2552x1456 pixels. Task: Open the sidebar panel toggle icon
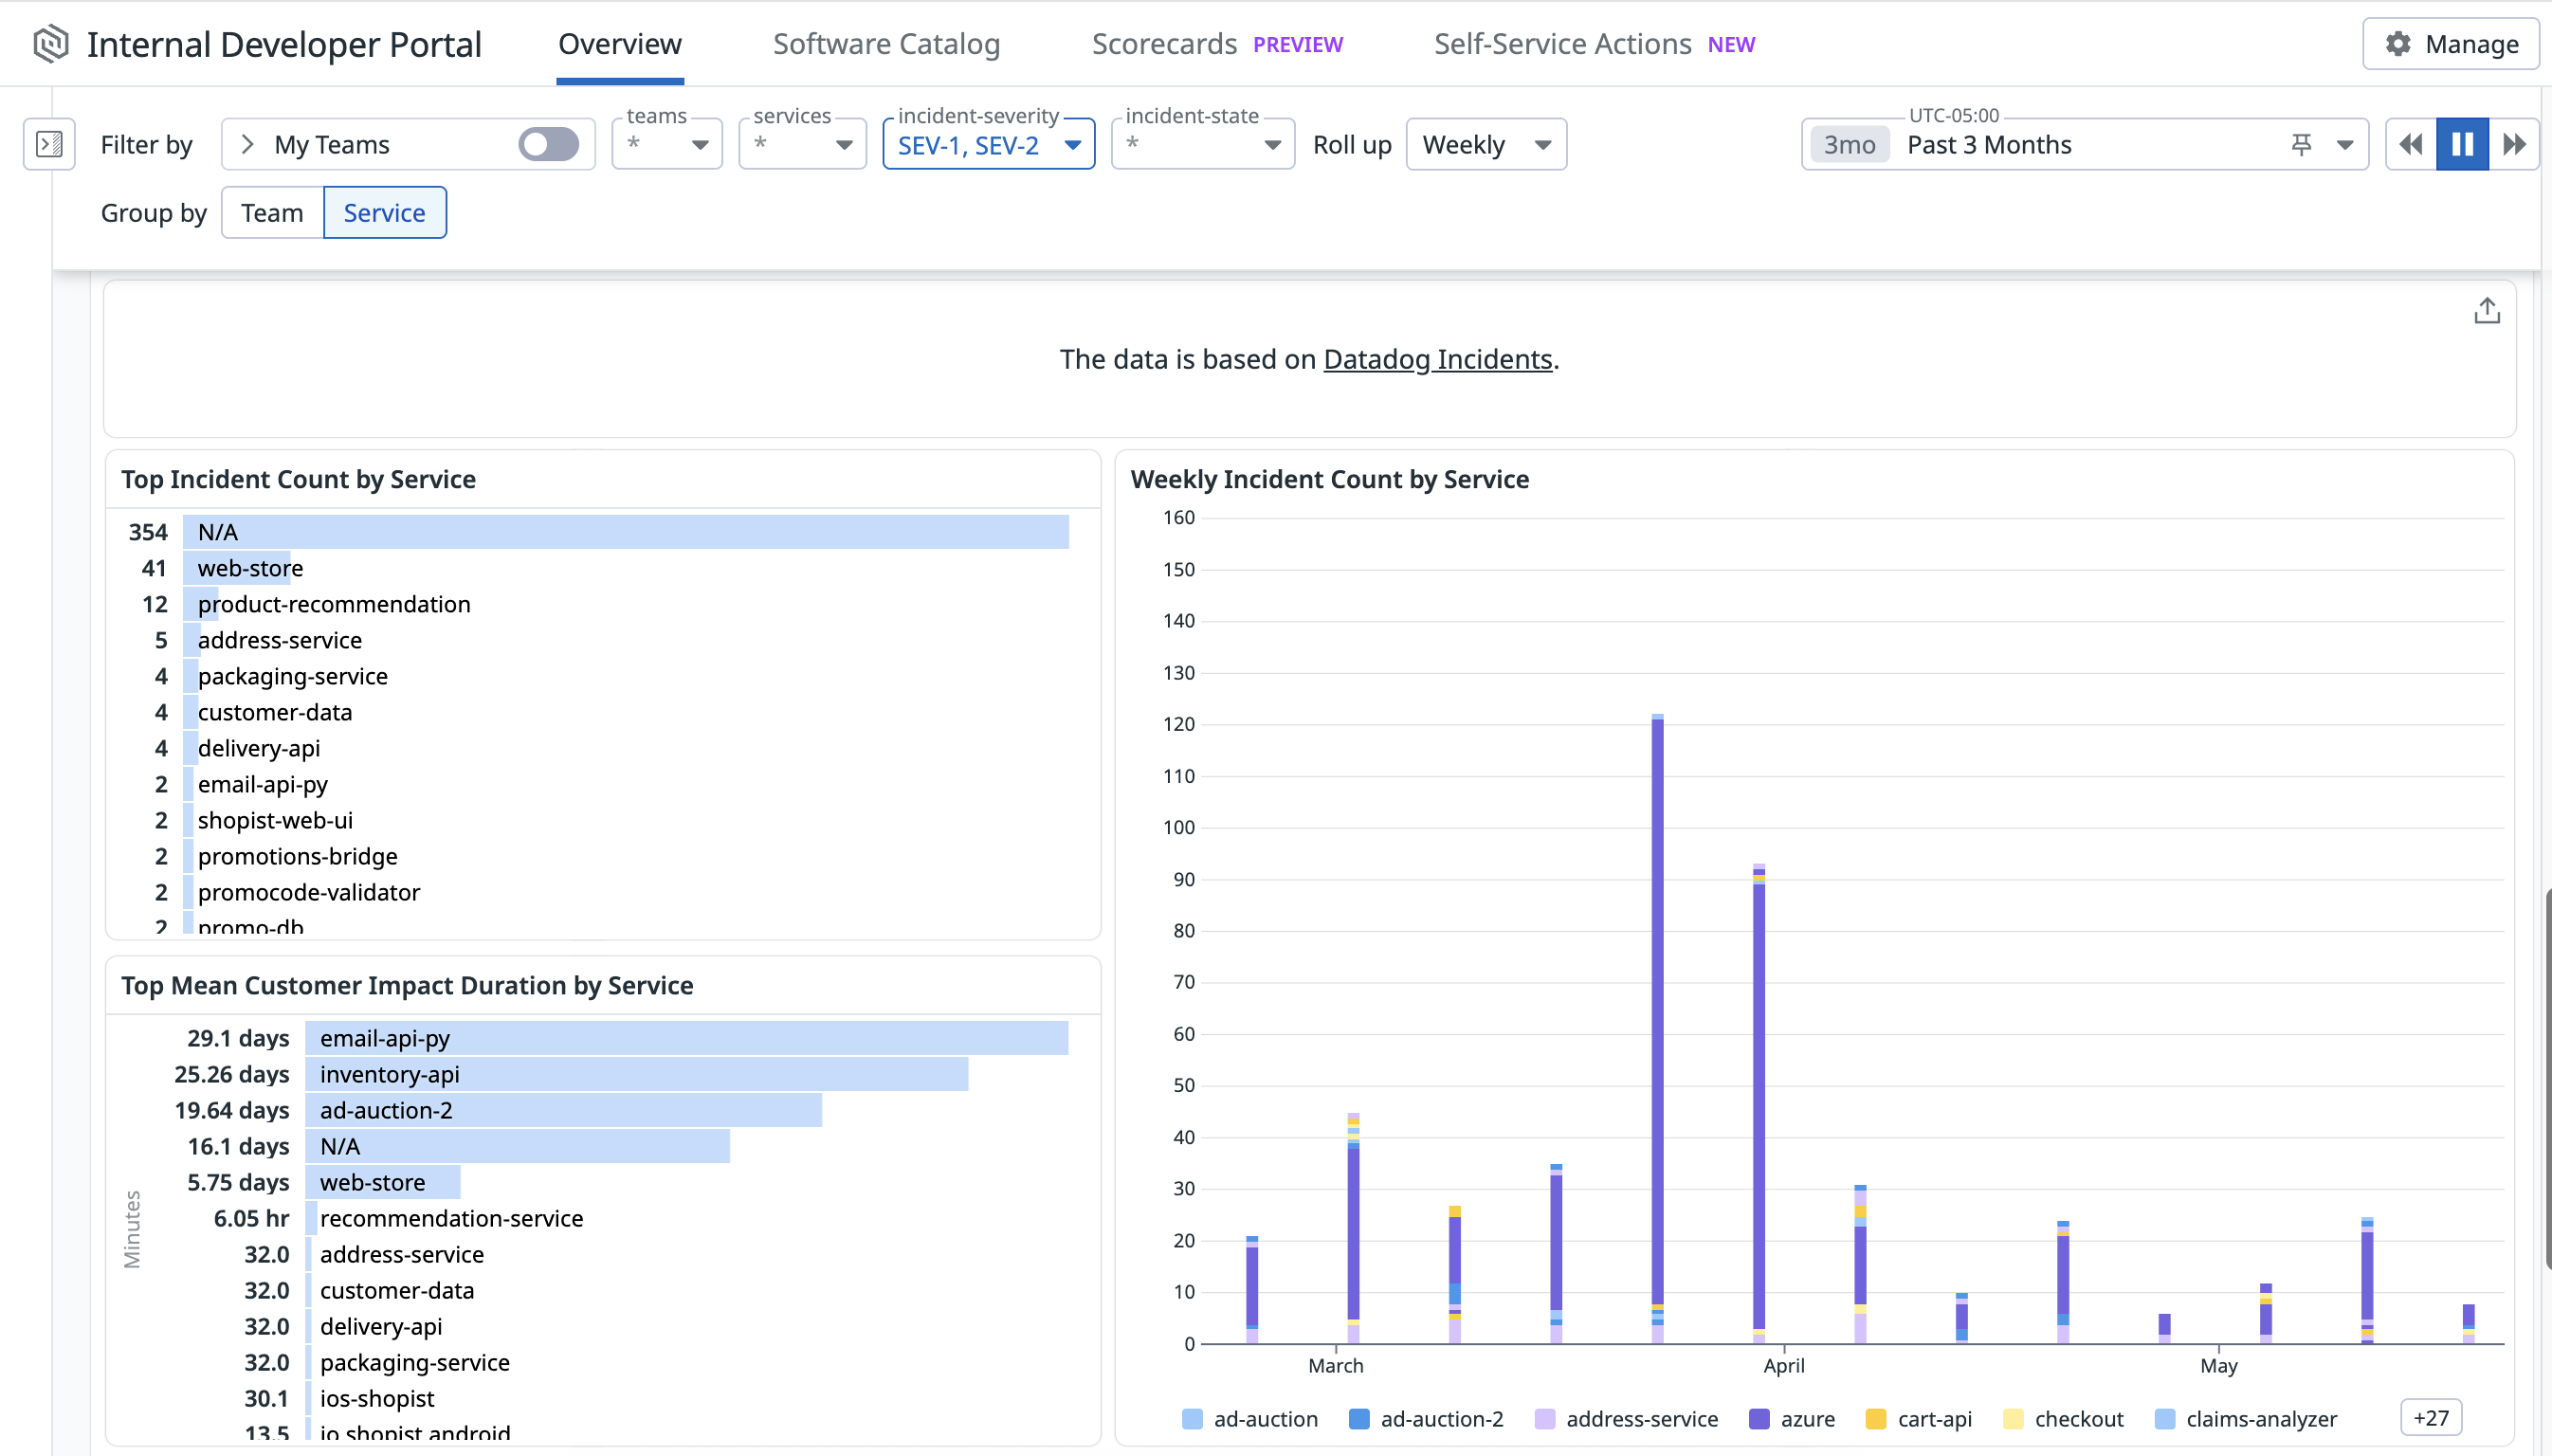coord(49,145)
